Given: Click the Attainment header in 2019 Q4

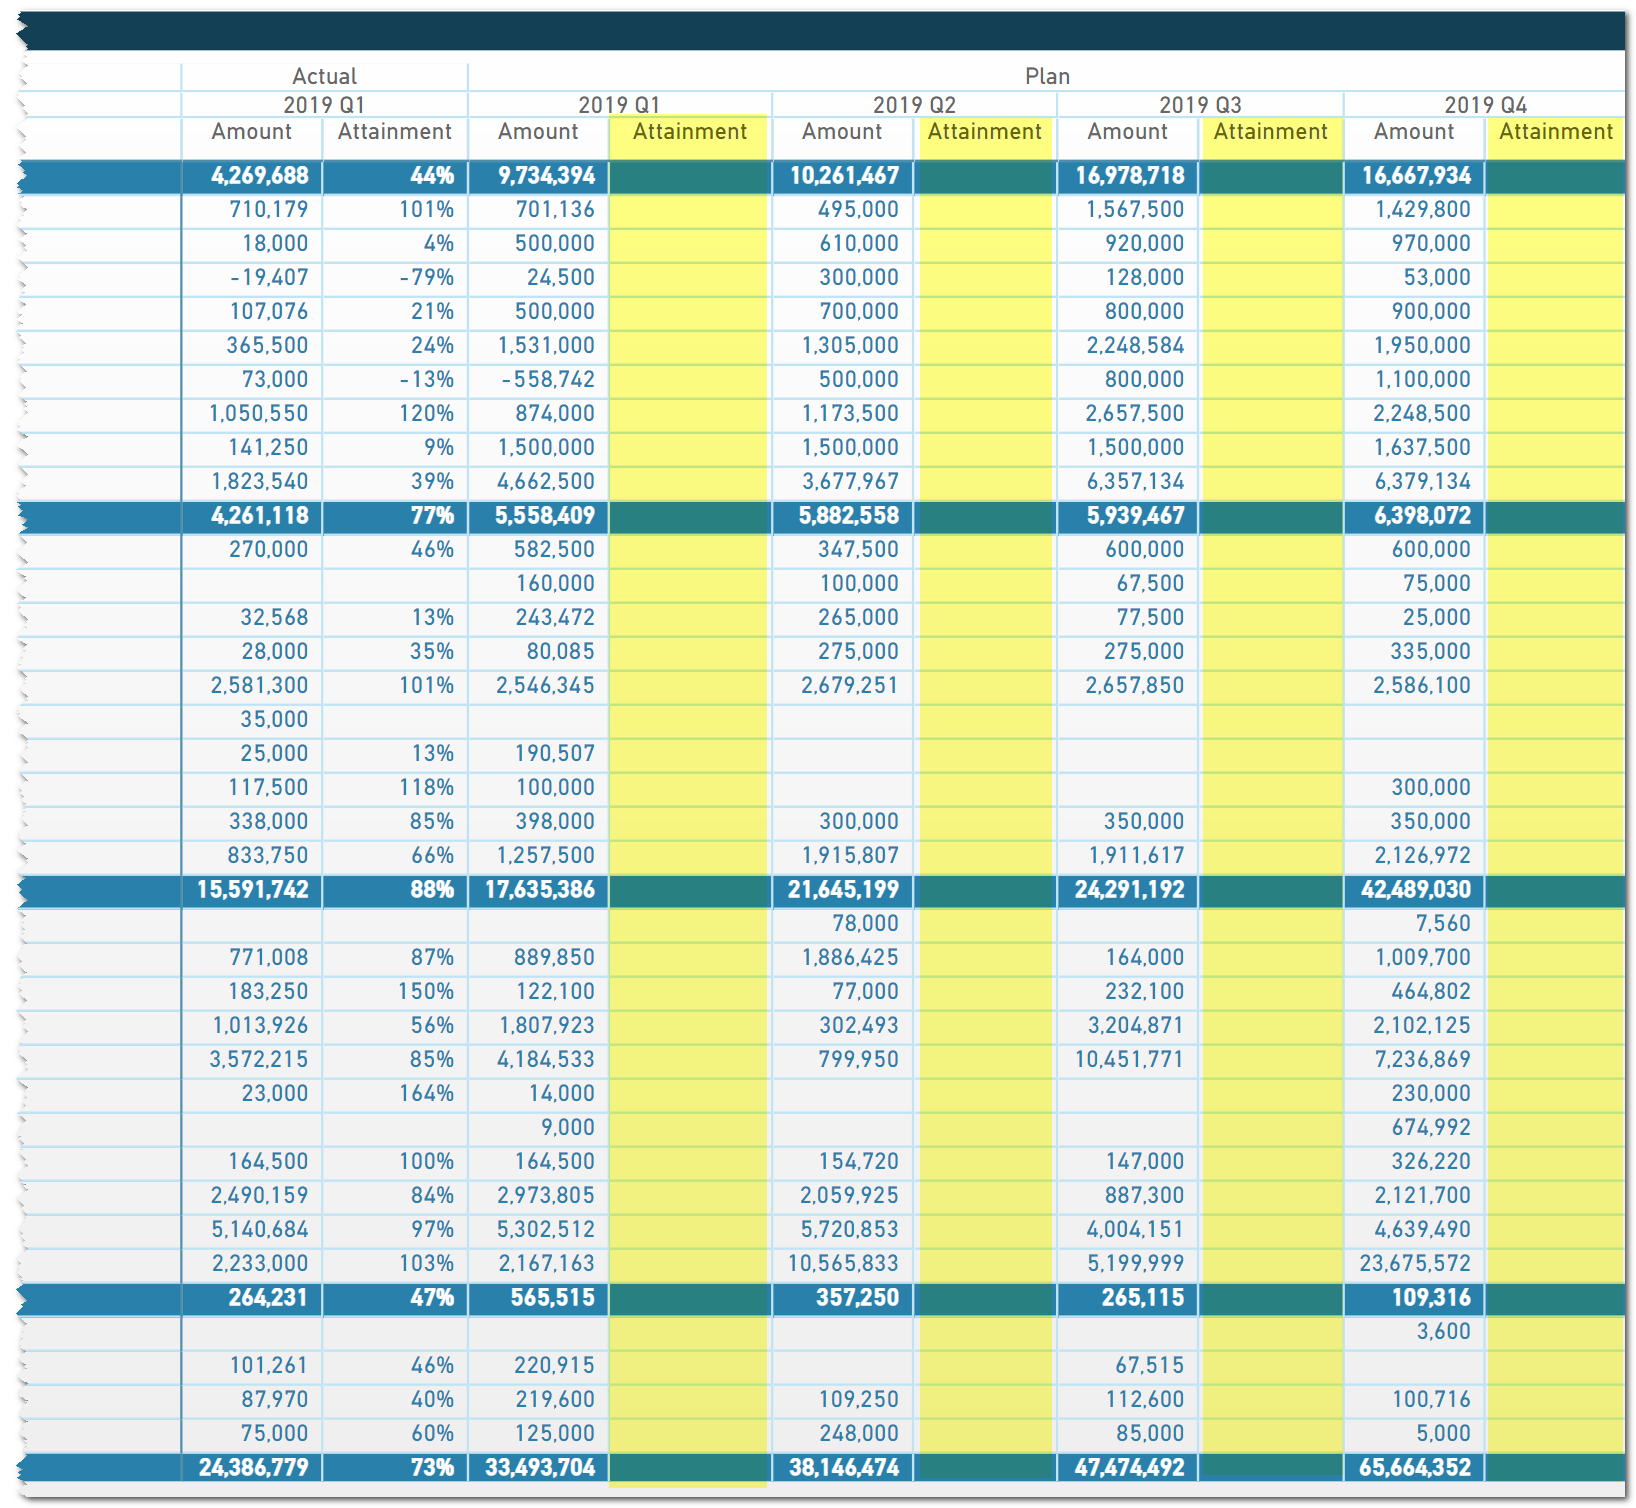Looking at the screenshot, I should [1556, 132].
